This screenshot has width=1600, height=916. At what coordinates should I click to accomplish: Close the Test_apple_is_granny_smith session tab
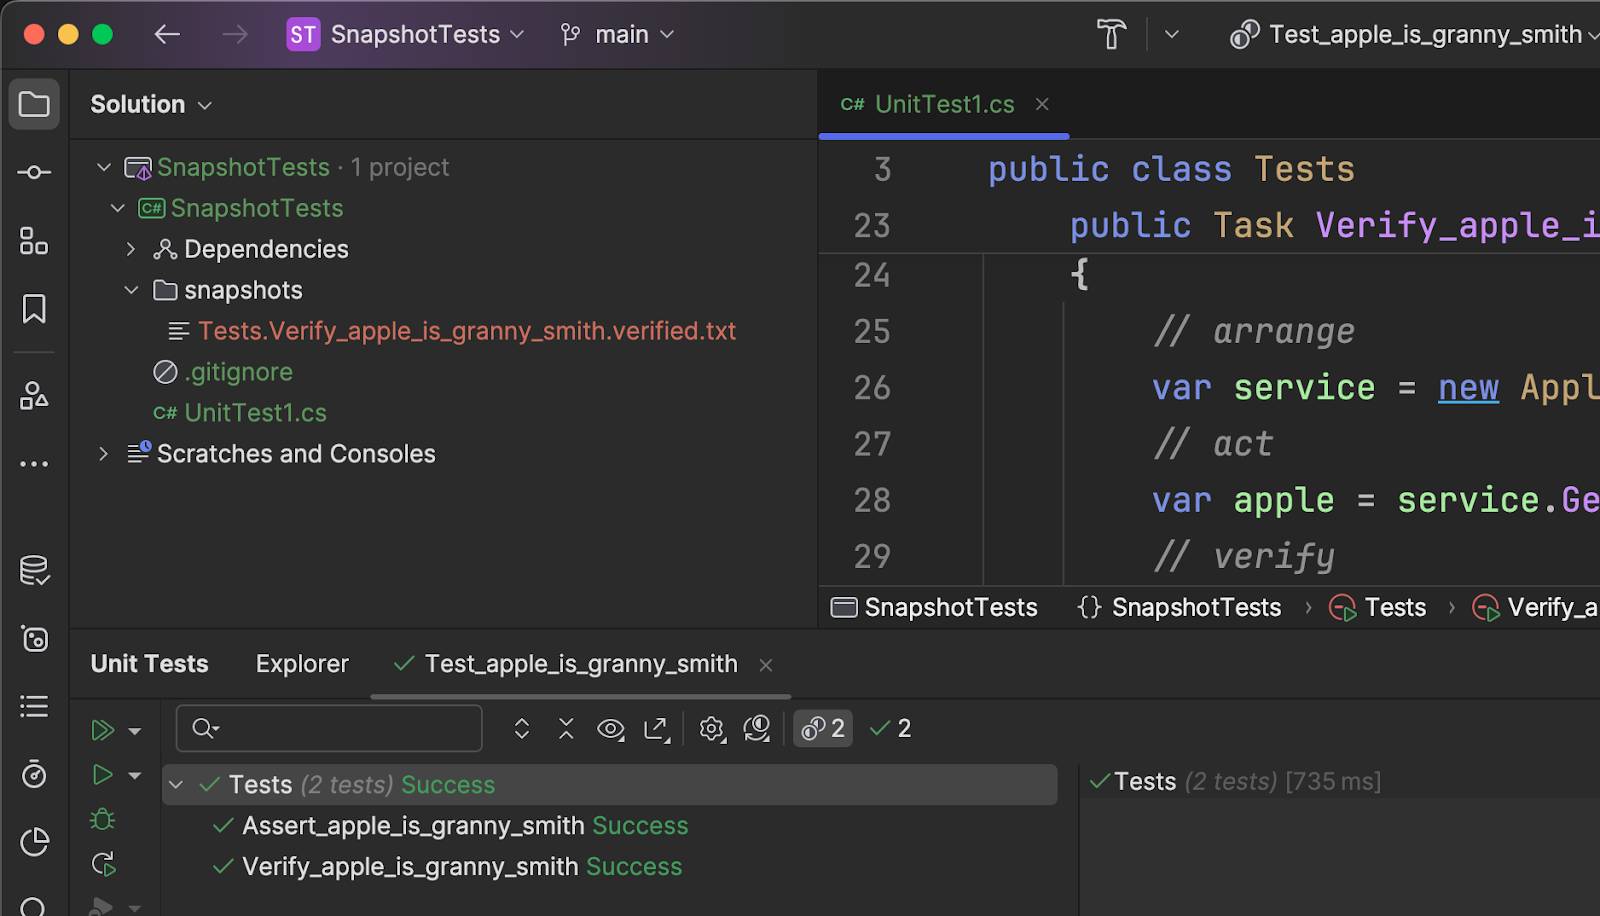pos(766,665)
